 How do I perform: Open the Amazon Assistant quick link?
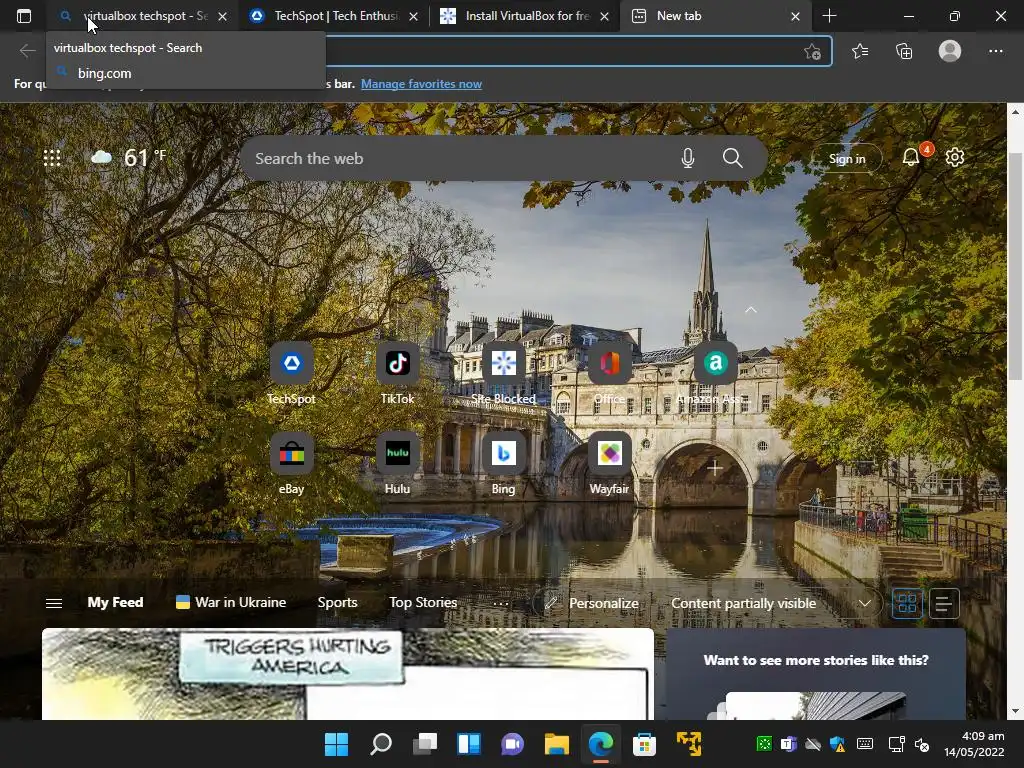pos(715,374)
